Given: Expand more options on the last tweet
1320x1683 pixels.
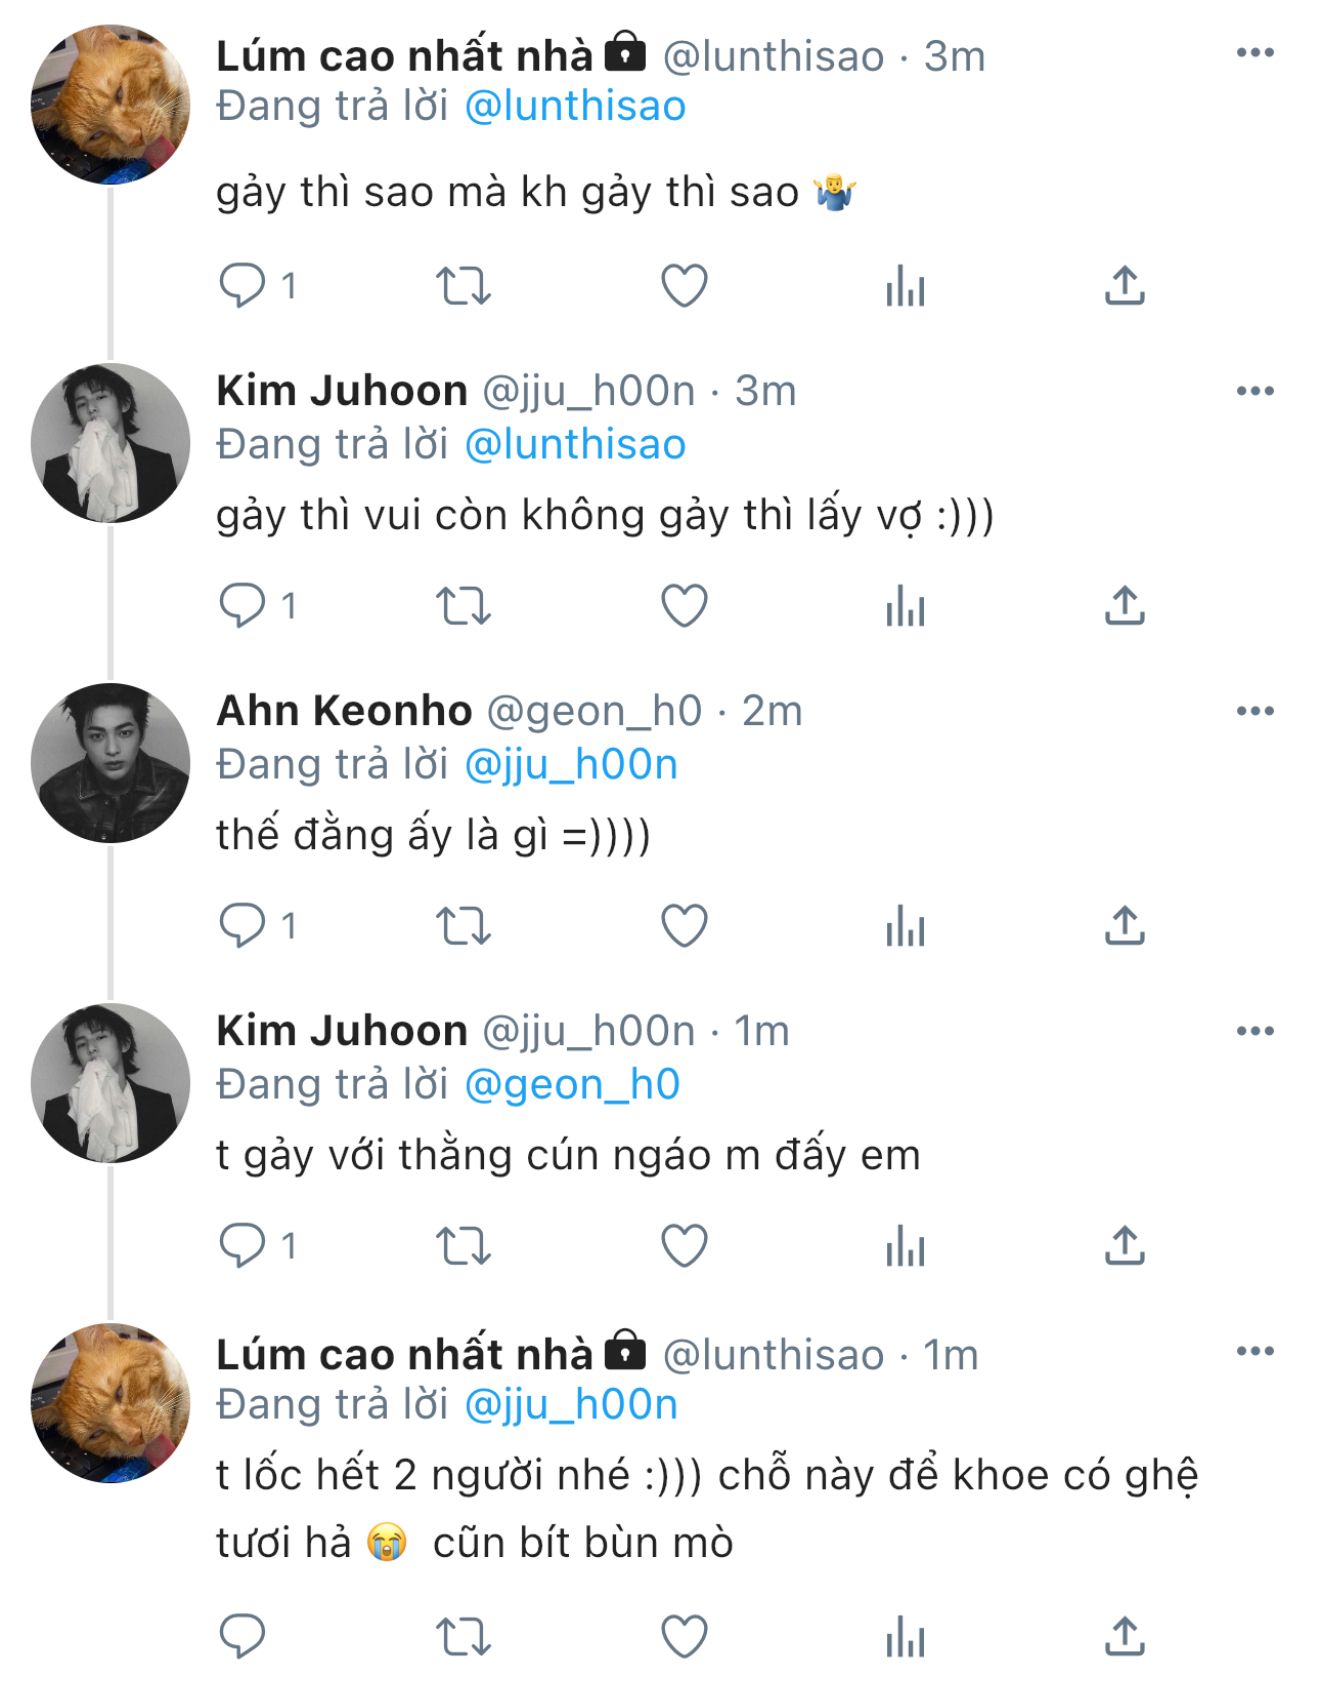Looking at the screenshot, I should [1255, 1351].
